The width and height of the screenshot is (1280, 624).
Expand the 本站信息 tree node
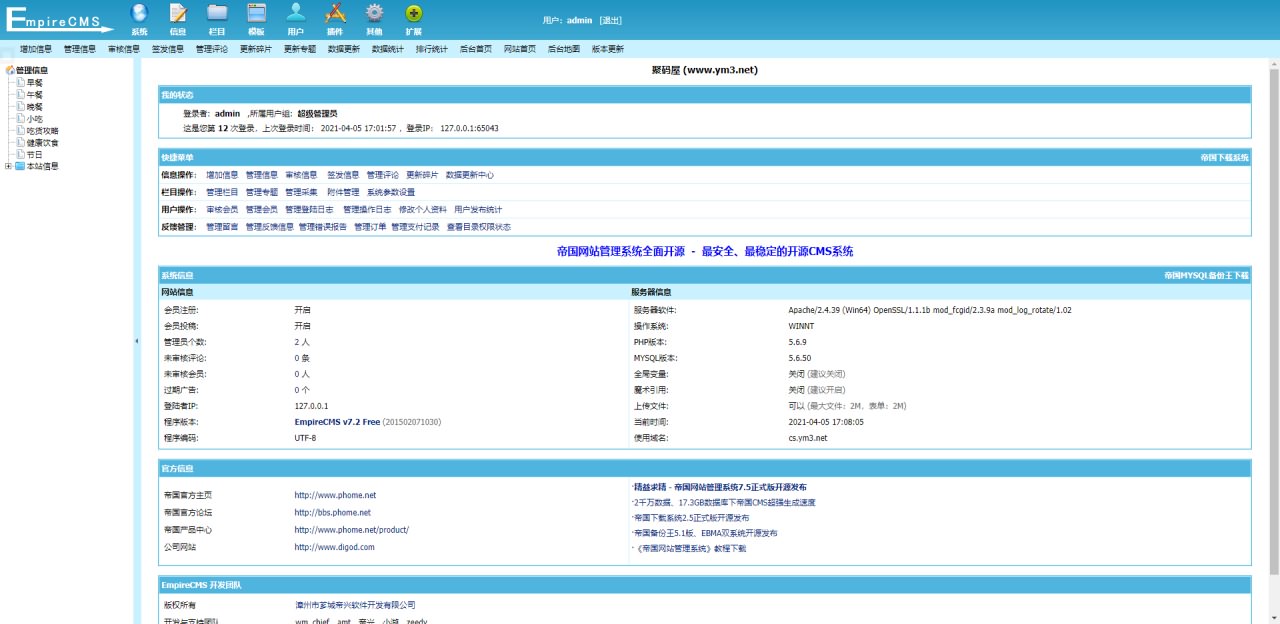pos(8,166)
